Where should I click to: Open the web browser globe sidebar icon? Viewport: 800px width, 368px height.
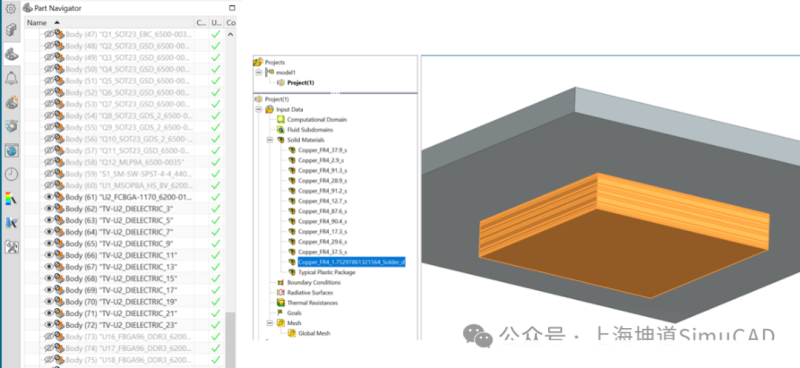coord(11,151)
